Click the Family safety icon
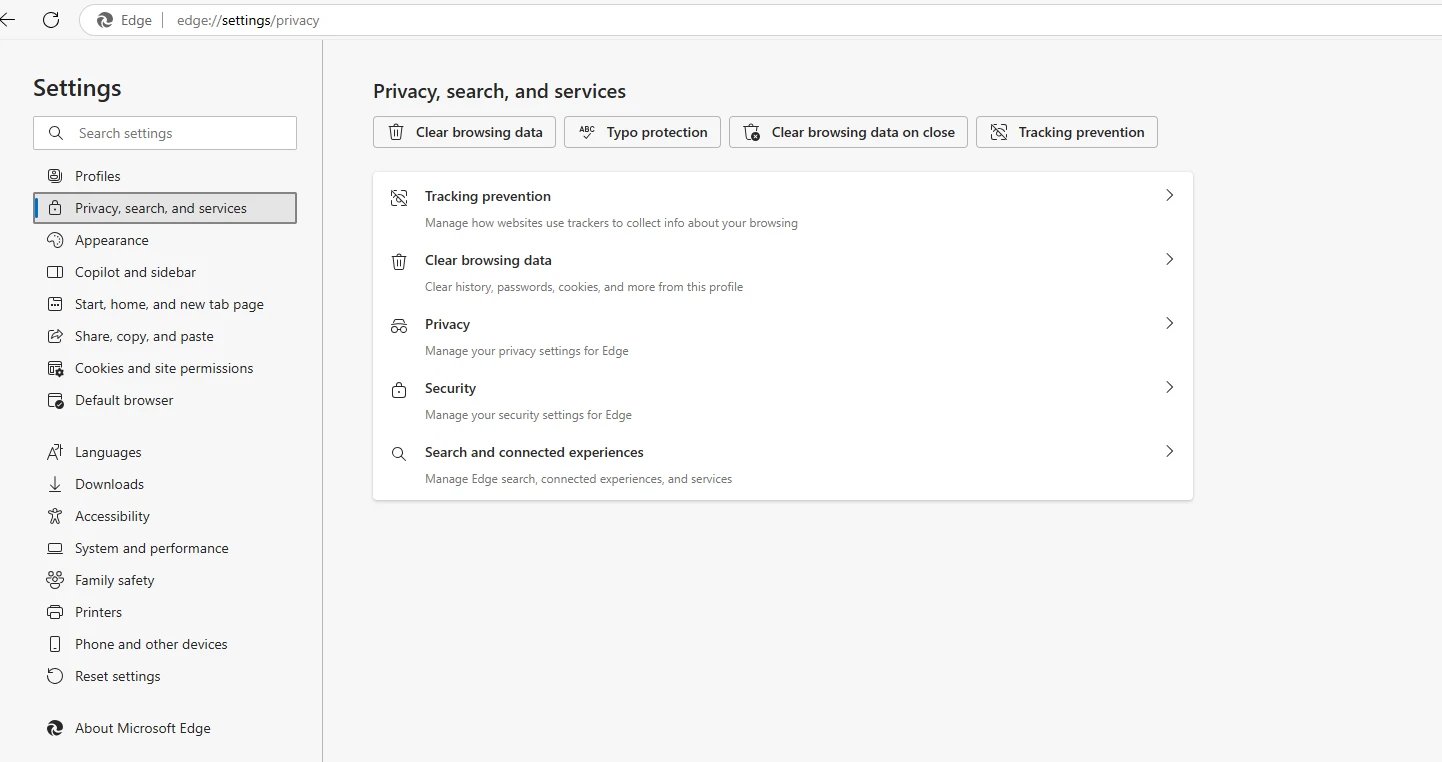Screen dimensions: 1442x762 [x=55, y=580]
